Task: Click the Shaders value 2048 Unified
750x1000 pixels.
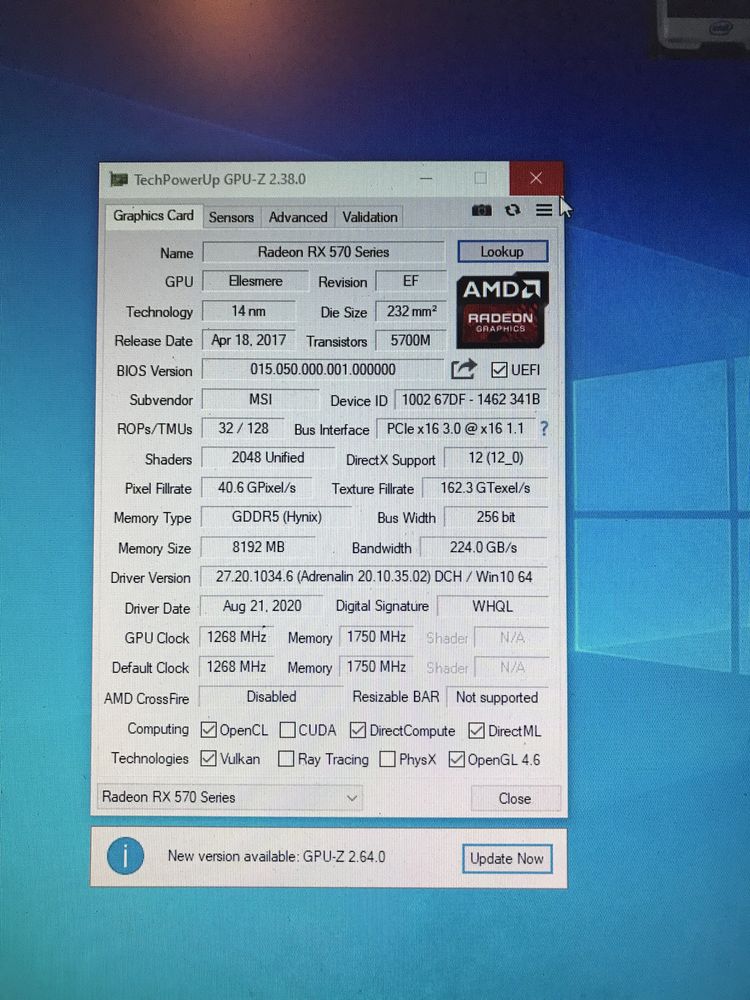Action: (x=268, y=457)
